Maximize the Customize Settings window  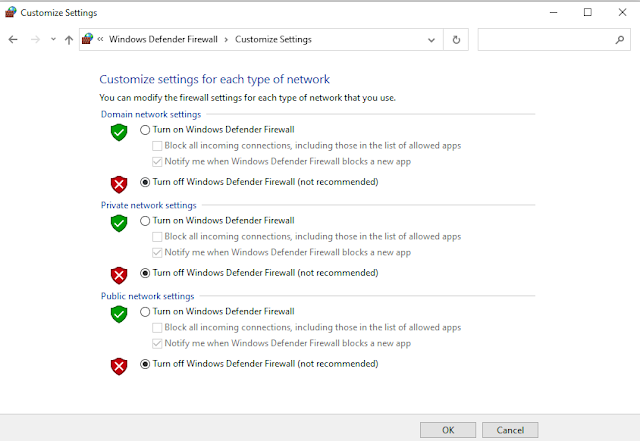588,13
